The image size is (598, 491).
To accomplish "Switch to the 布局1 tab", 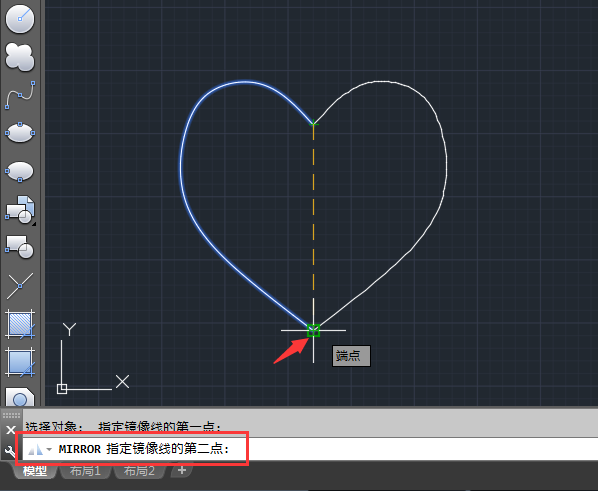I will pyautogui.click(x=85, y=471).
